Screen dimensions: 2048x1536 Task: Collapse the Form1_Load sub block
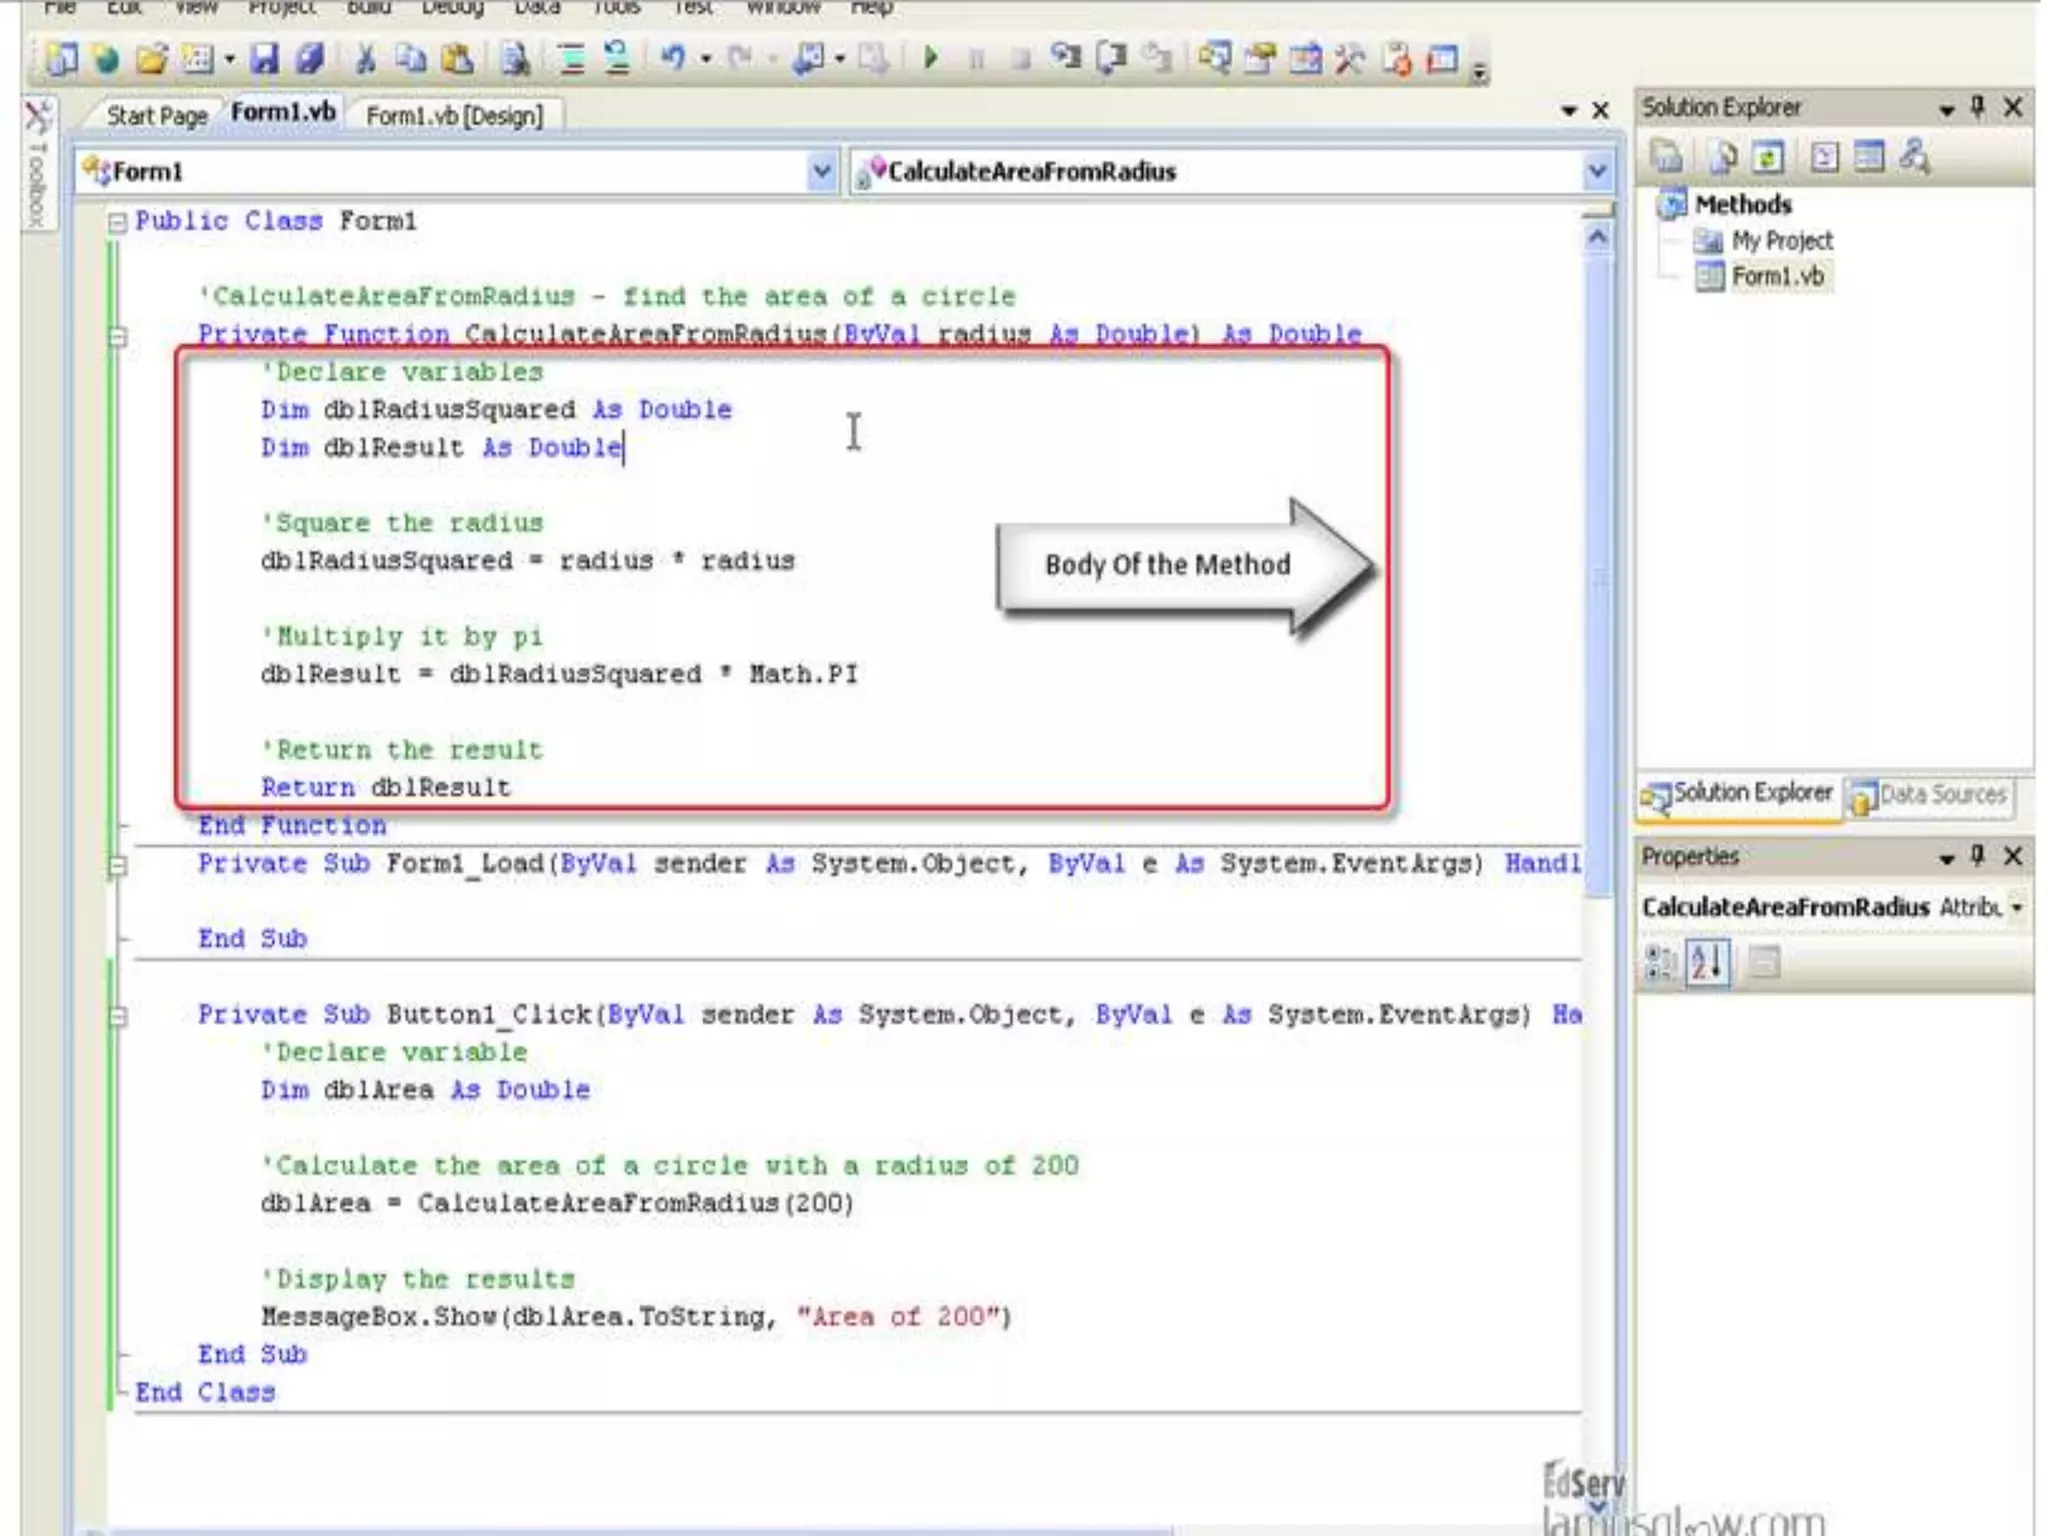[x=117, y=865]
